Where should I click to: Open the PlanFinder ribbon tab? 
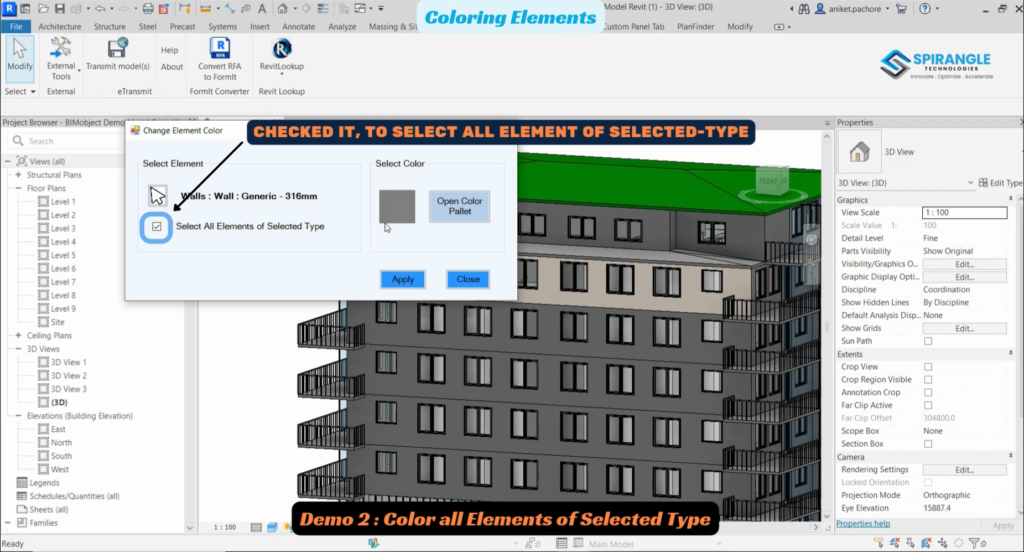696,27
